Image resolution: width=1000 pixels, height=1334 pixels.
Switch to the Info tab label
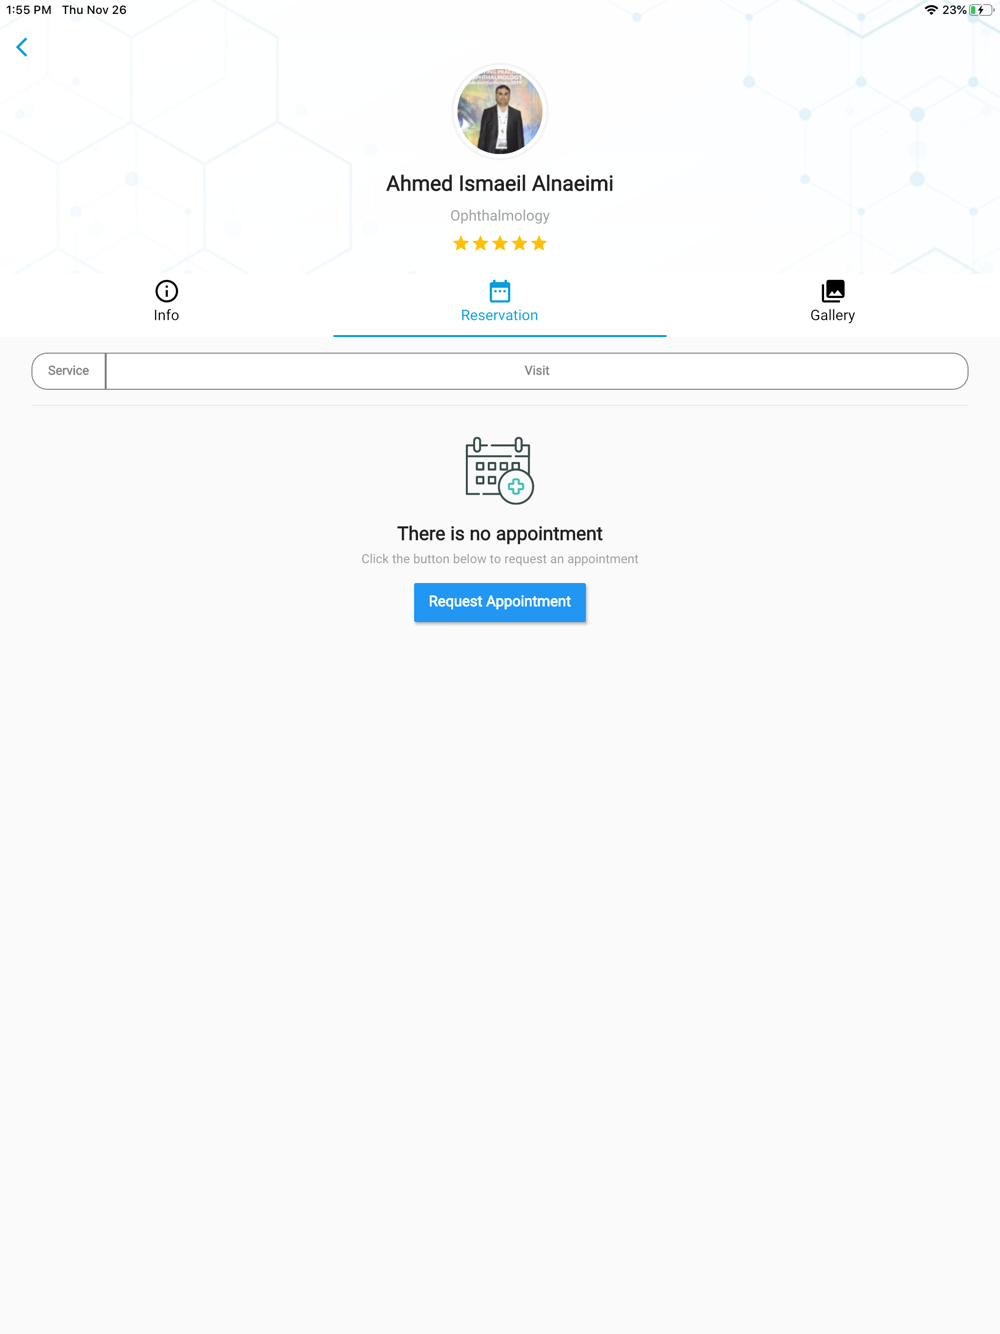click(x=166, y=315)
